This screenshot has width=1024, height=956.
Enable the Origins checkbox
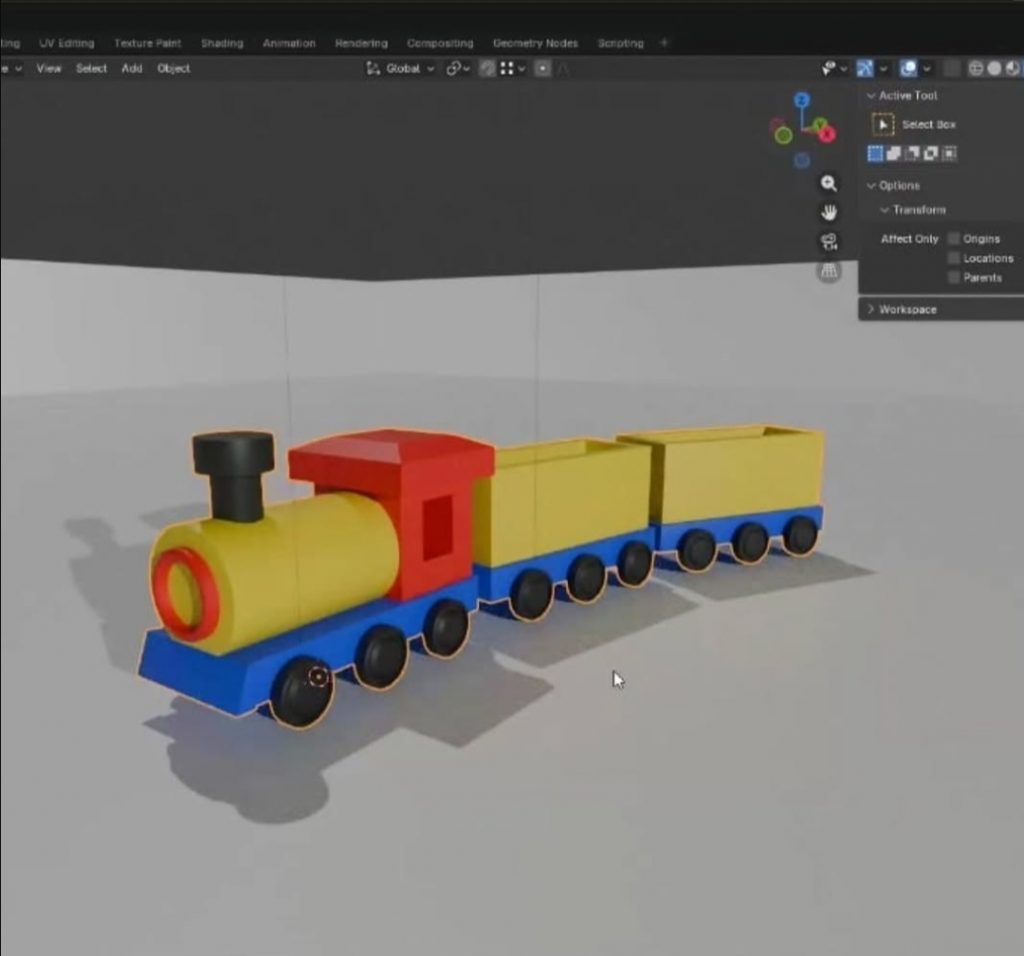(x=954, y=239)
